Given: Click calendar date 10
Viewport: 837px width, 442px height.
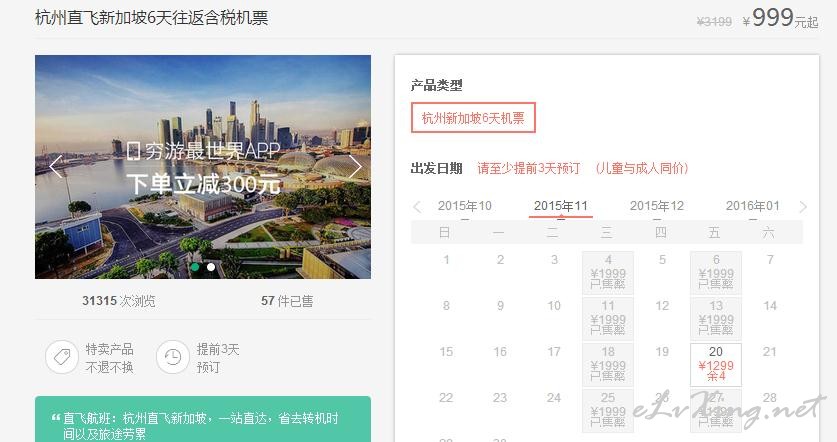Looking at the screenshot, I should pyautogui.click(x=554, y=306).
